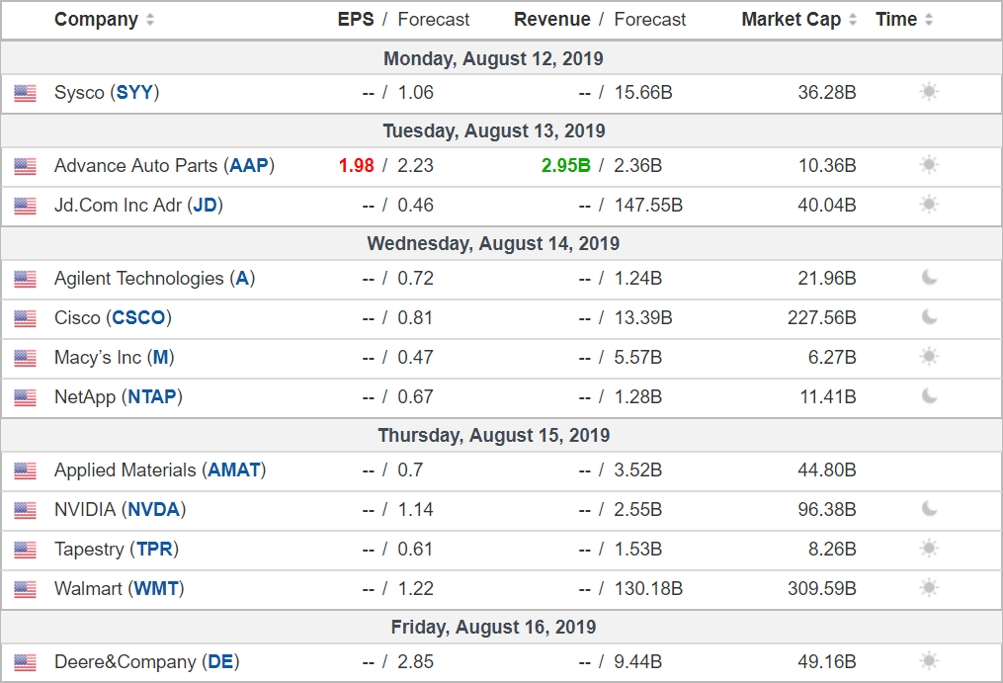Screen dimensions: 1003x683
Task: Click the sun time icon for Sysco
Action: point(929,91)
